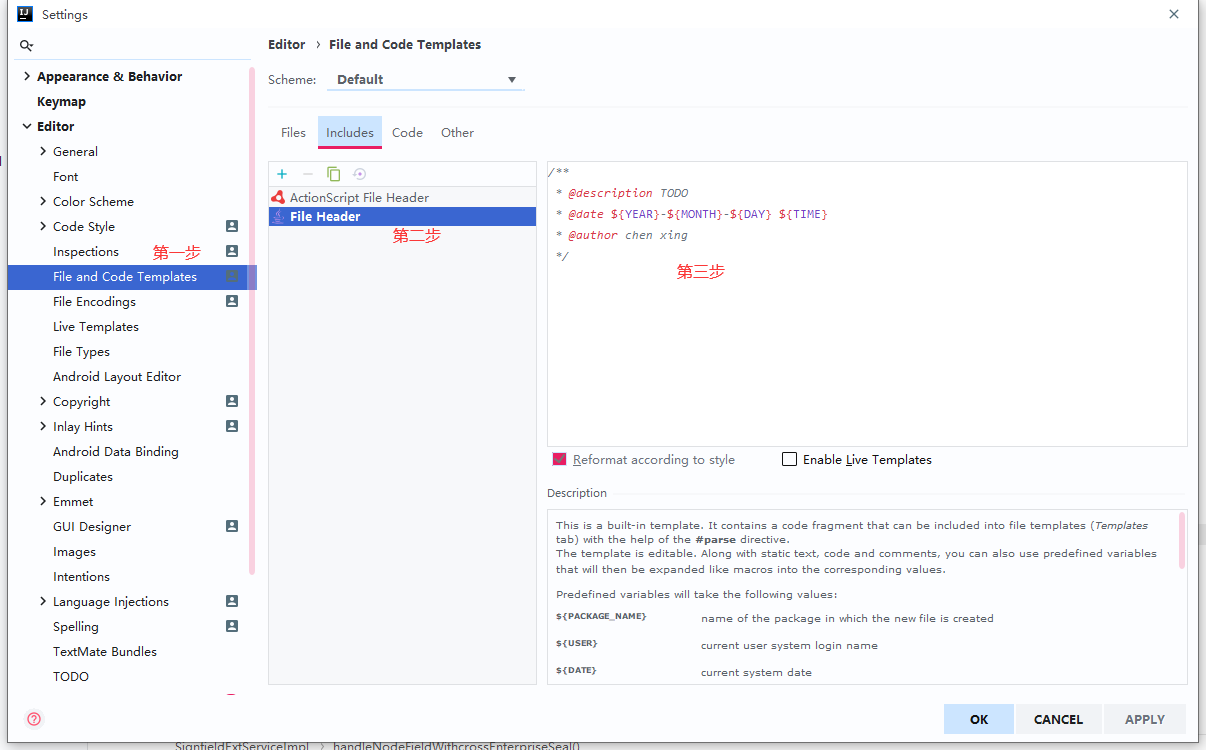
Task: Select Font under Editor
Action: 66,176
